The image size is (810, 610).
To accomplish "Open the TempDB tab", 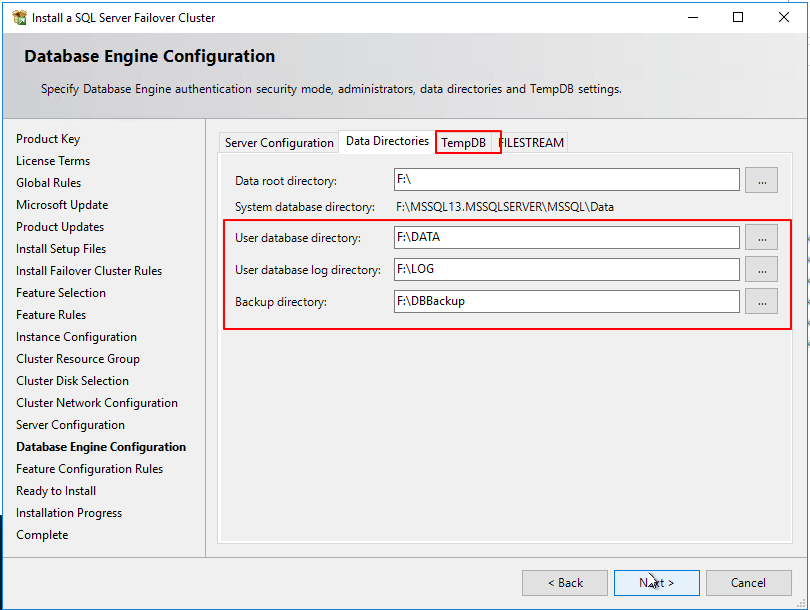I will [x=463, y=143].
